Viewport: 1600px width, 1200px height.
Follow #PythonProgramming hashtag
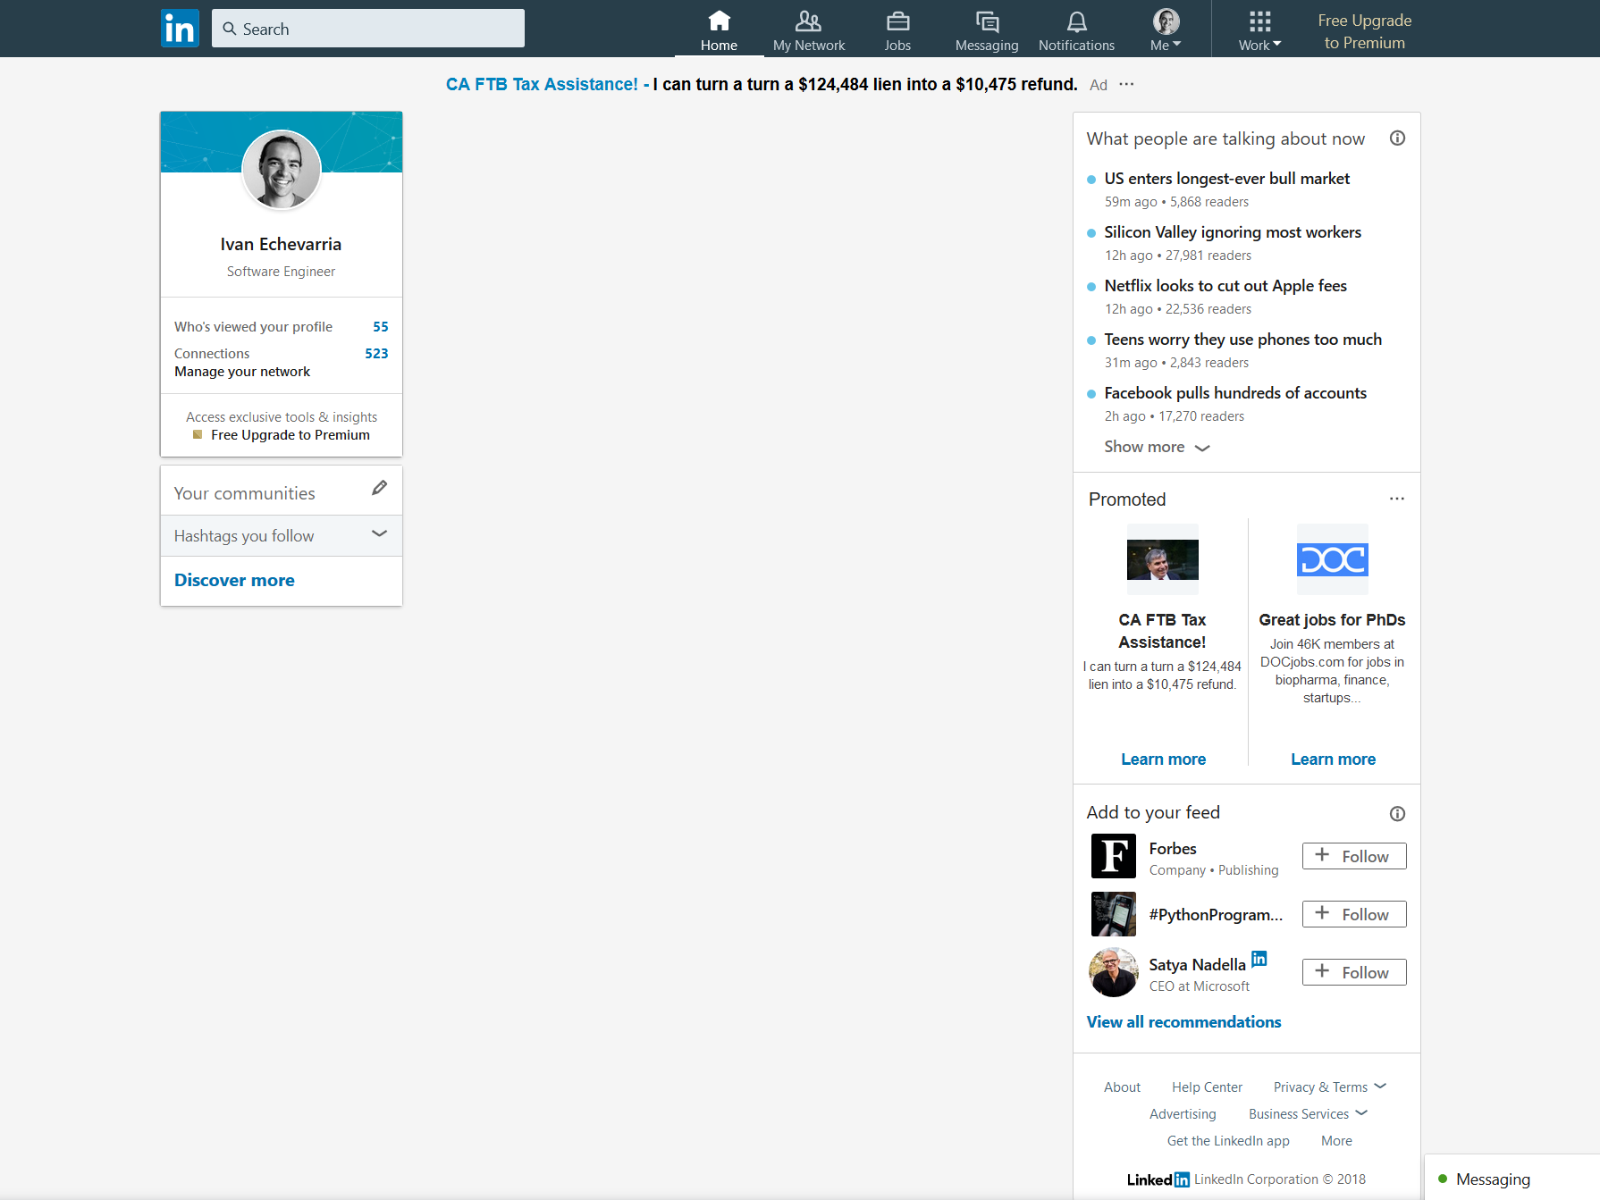1354,914
